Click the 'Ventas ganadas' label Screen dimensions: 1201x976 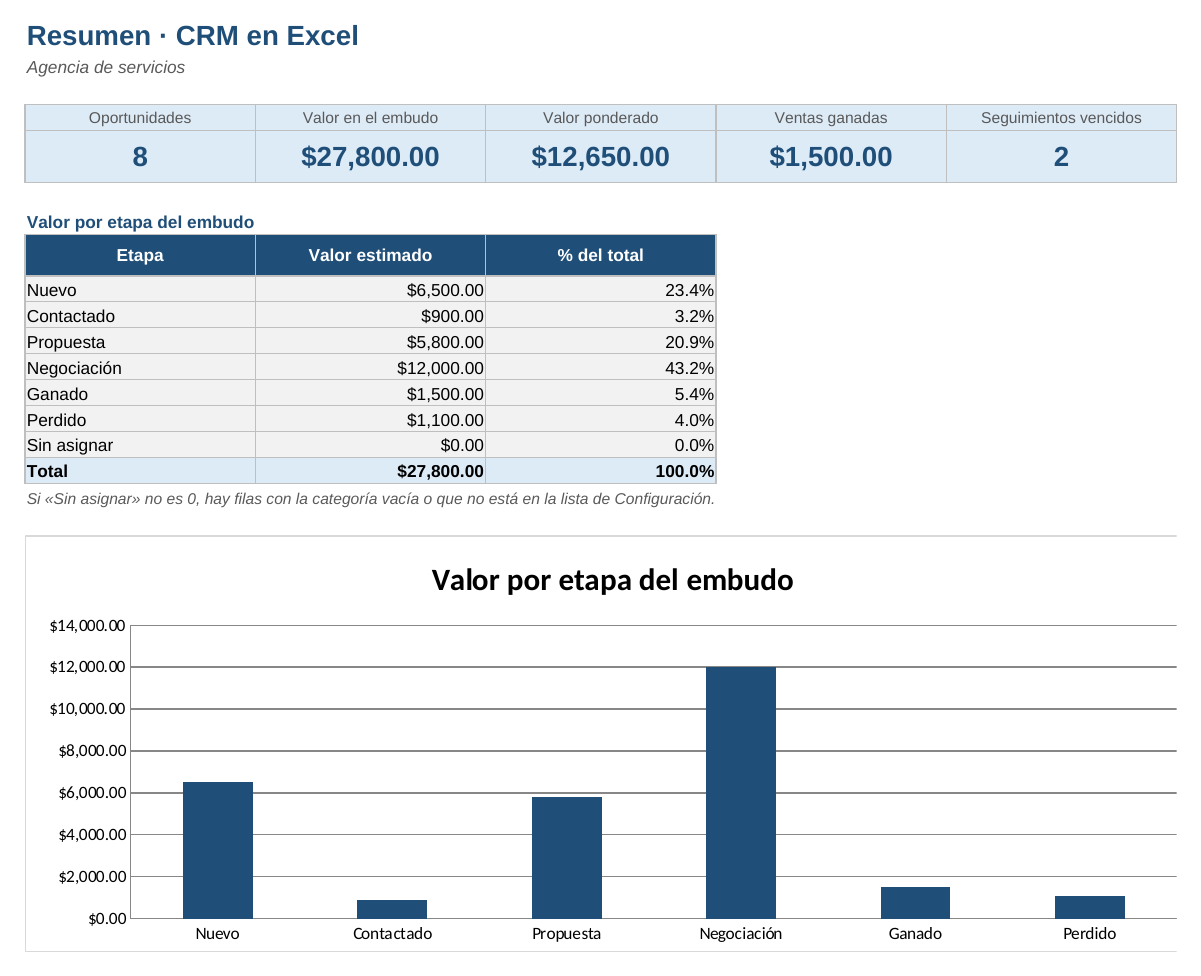[x=831, y=117]
